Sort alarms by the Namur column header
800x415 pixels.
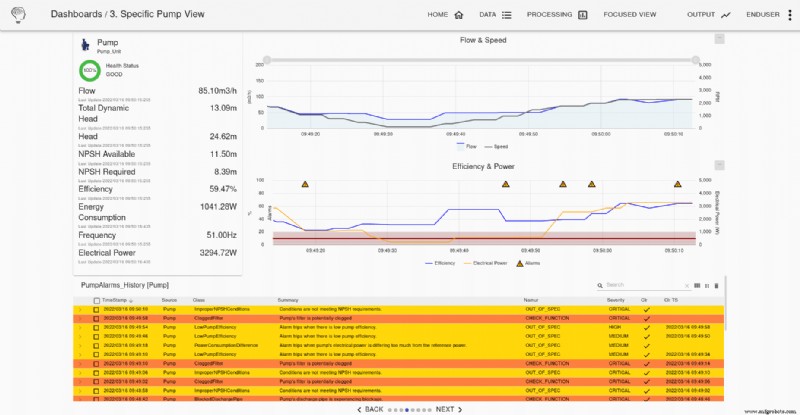[531, 301]
